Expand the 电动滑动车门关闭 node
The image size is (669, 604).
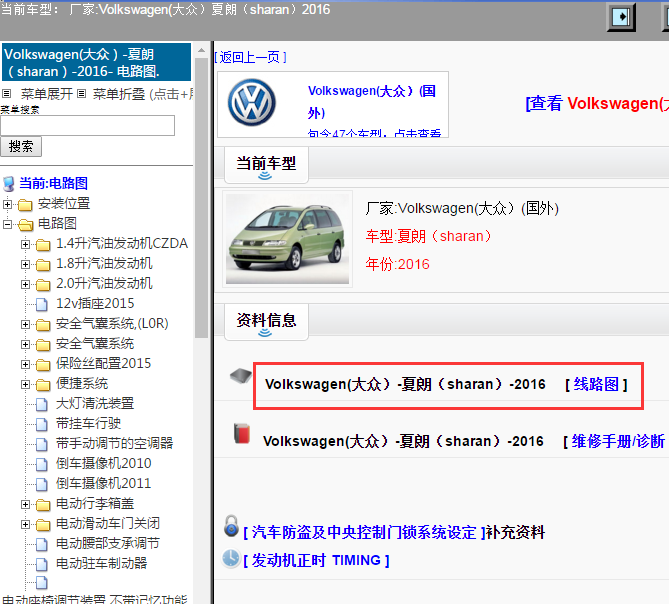(25, 525)
